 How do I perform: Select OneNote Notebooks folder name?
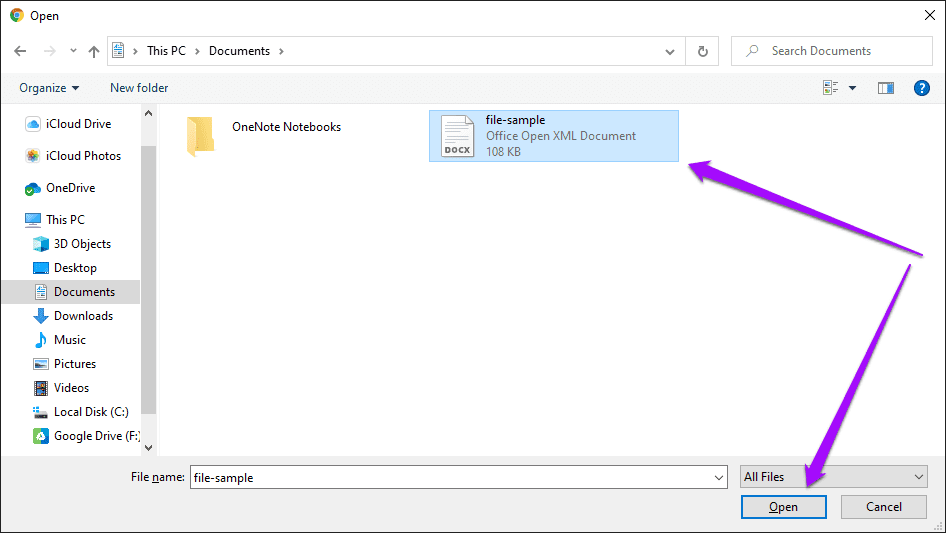pos(287,127)
